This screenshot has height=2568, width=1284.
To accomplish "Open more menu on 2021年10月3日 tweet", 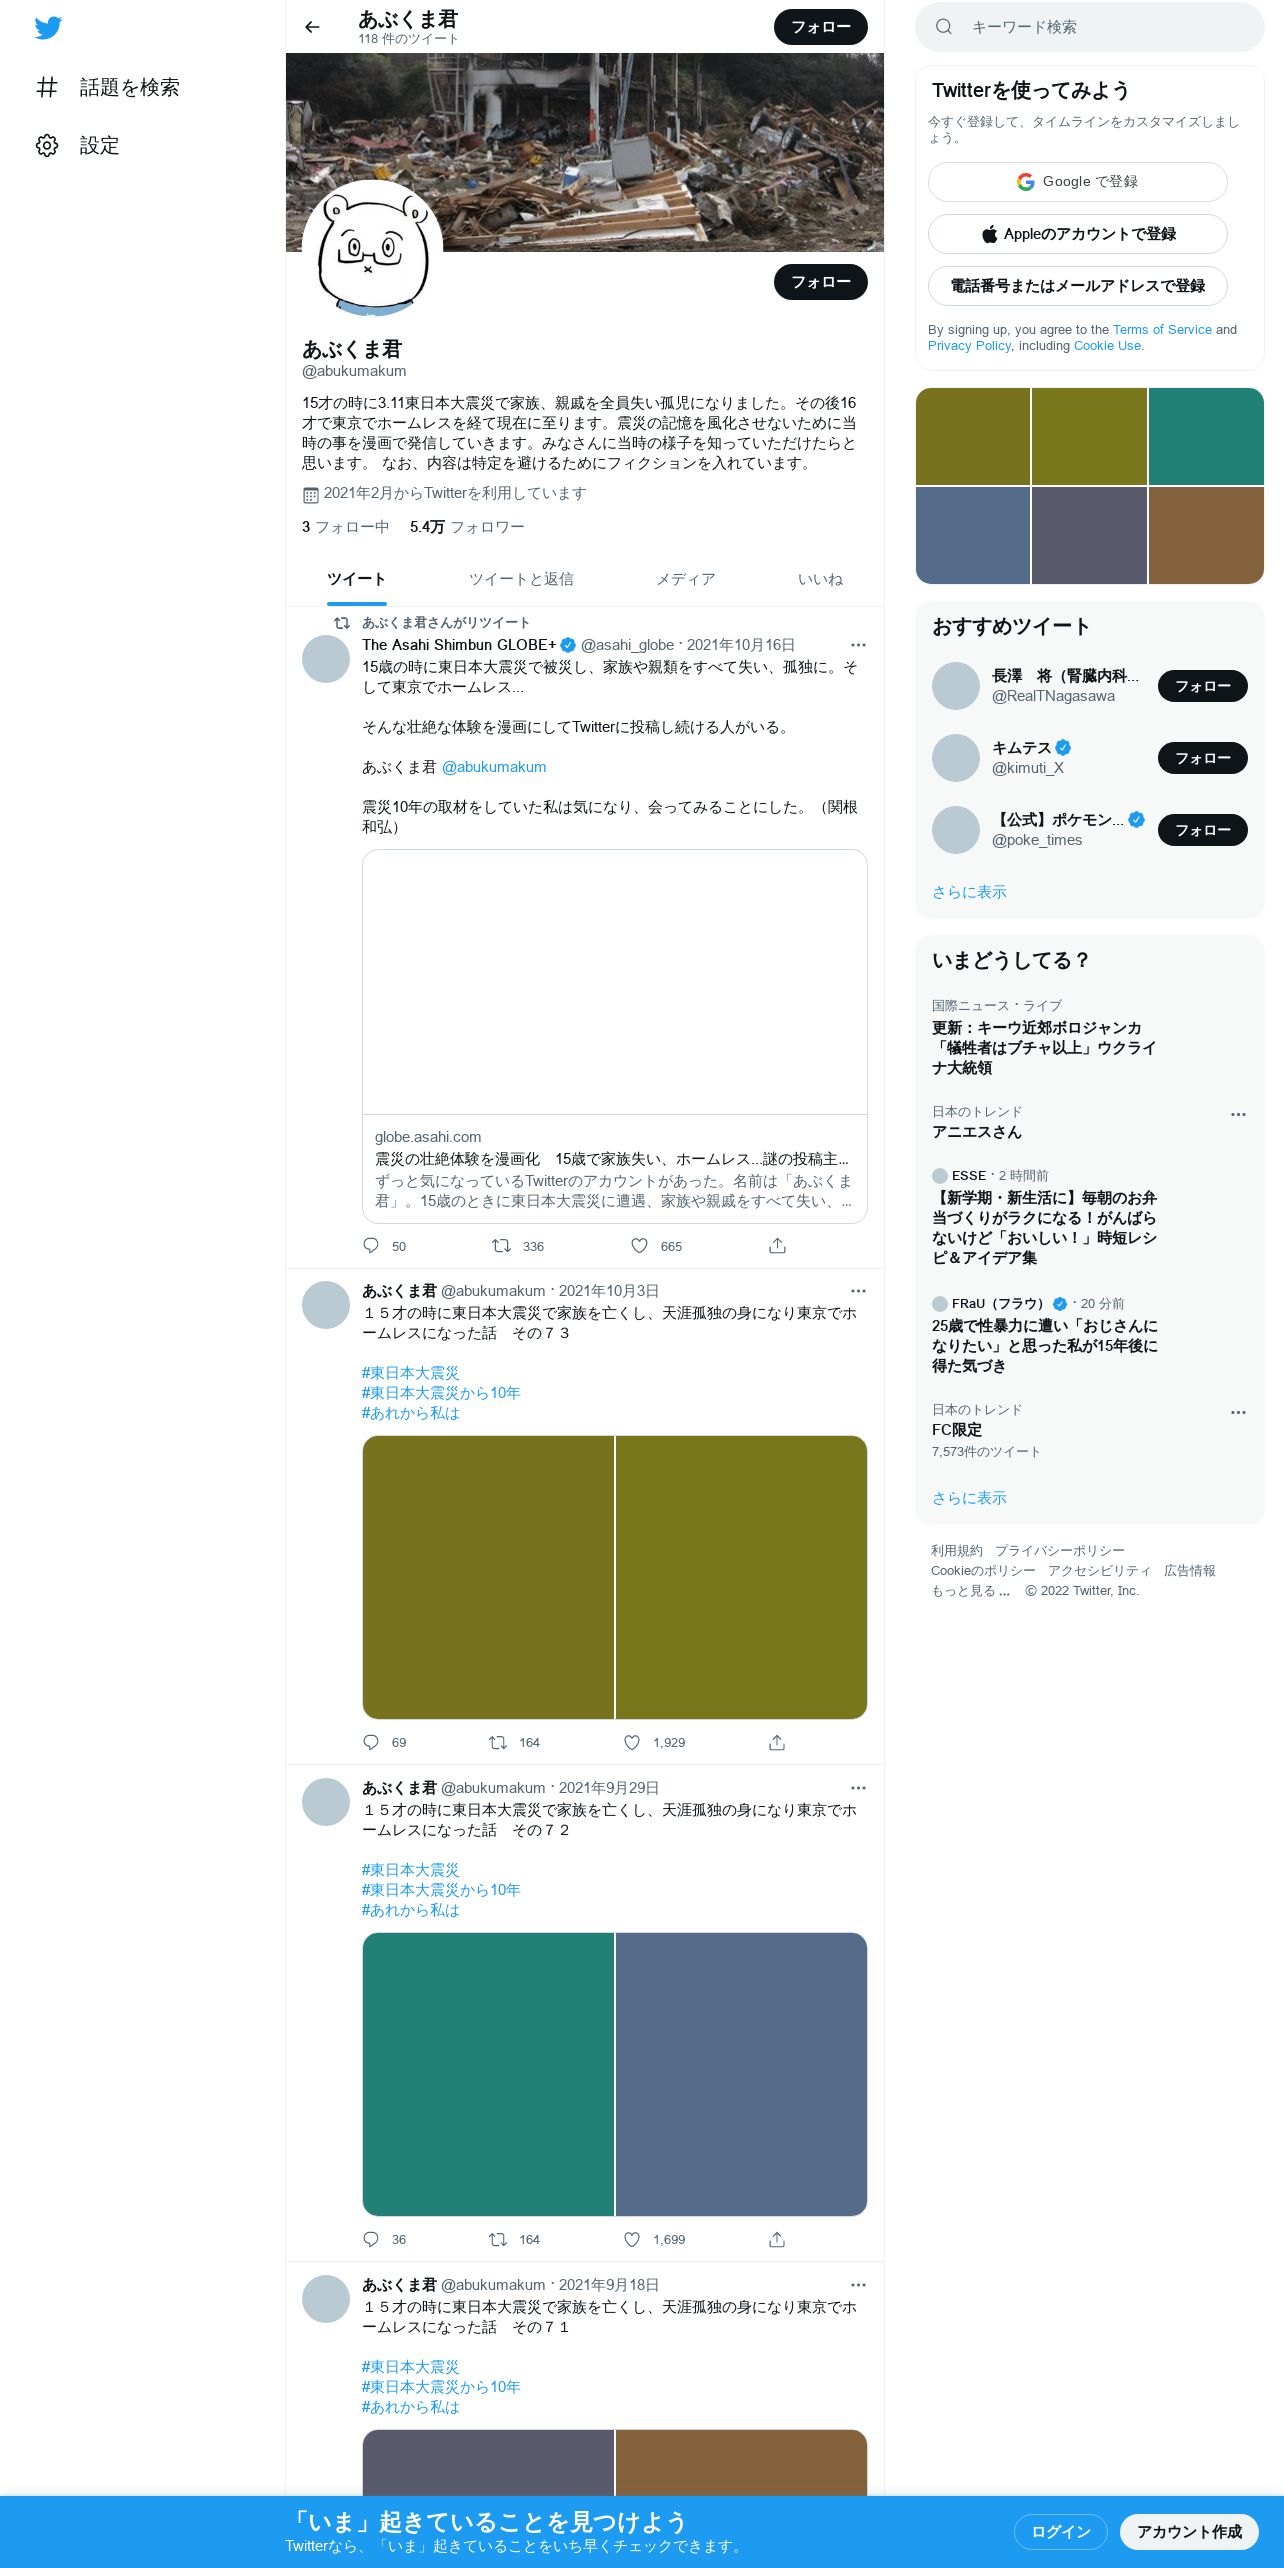I will pyautogui.click(x=858, y=1291).
